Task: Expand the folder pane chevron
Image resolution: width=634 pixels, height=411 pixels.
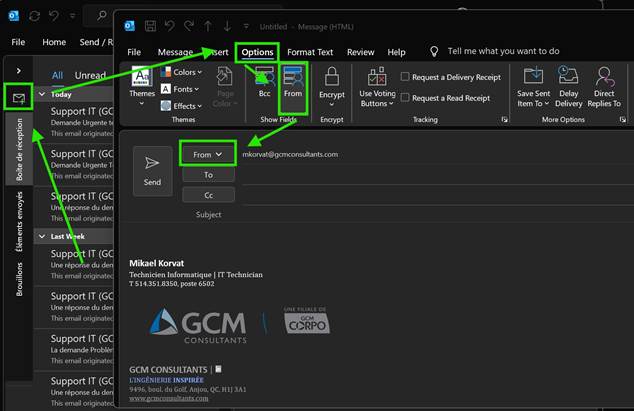Action: (x=19, y=71)
